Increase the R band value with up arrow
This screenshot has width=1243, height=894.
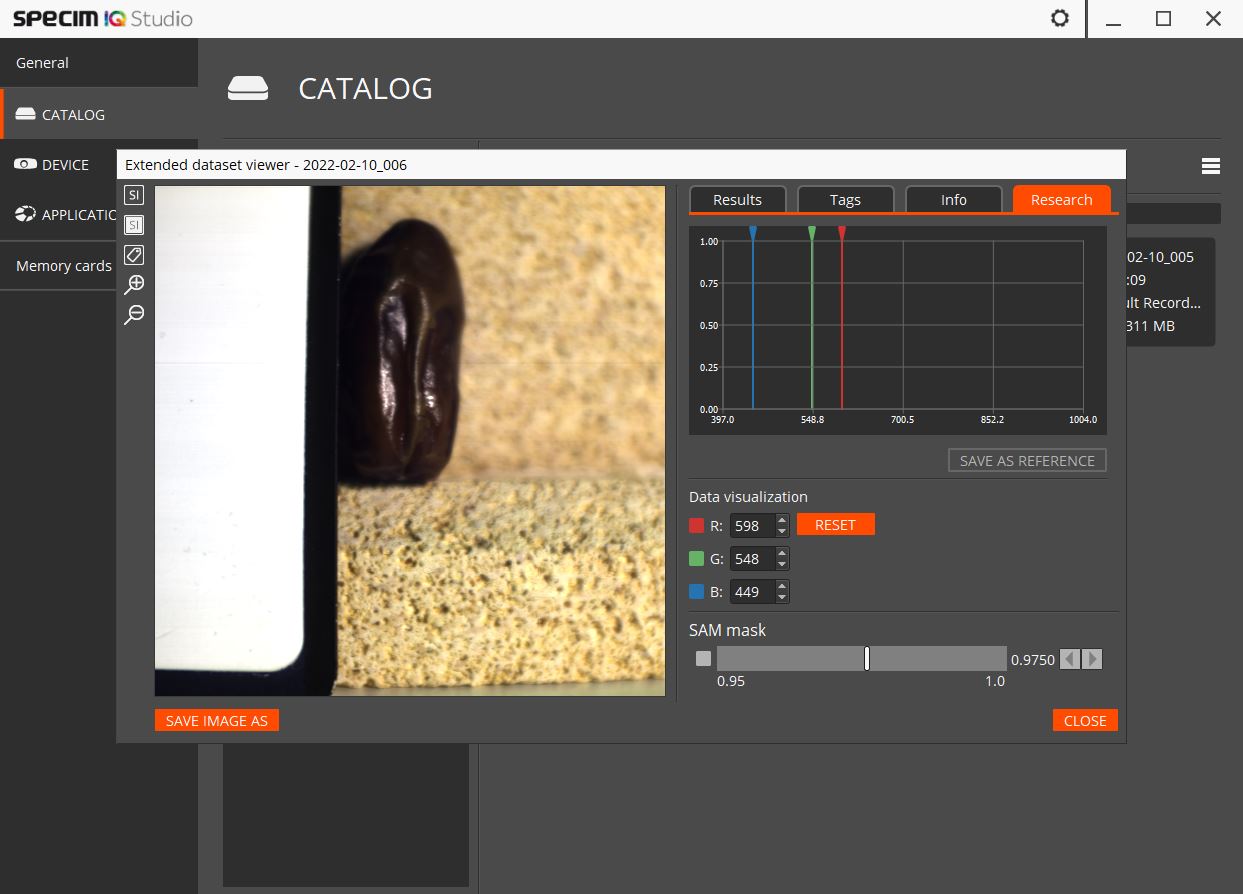click(782, 520)
